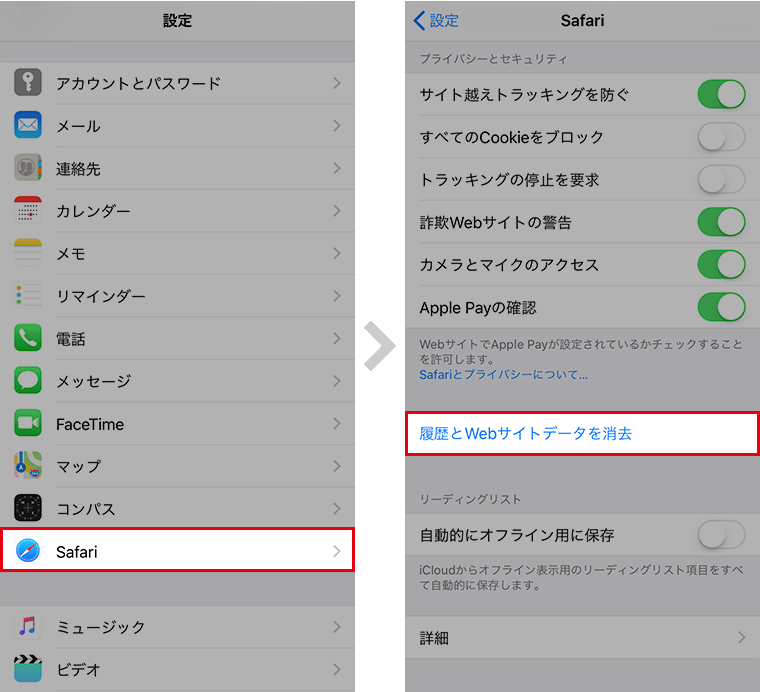Select the マップ settings label
The width and height of the screenshot is (760, 692).
pos(79,466)
